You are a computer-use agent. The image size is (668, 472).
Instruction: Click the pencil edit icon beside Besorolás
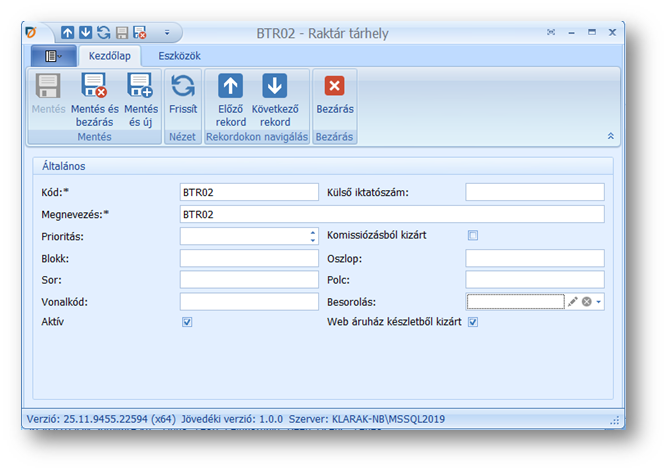pos(573,301)
